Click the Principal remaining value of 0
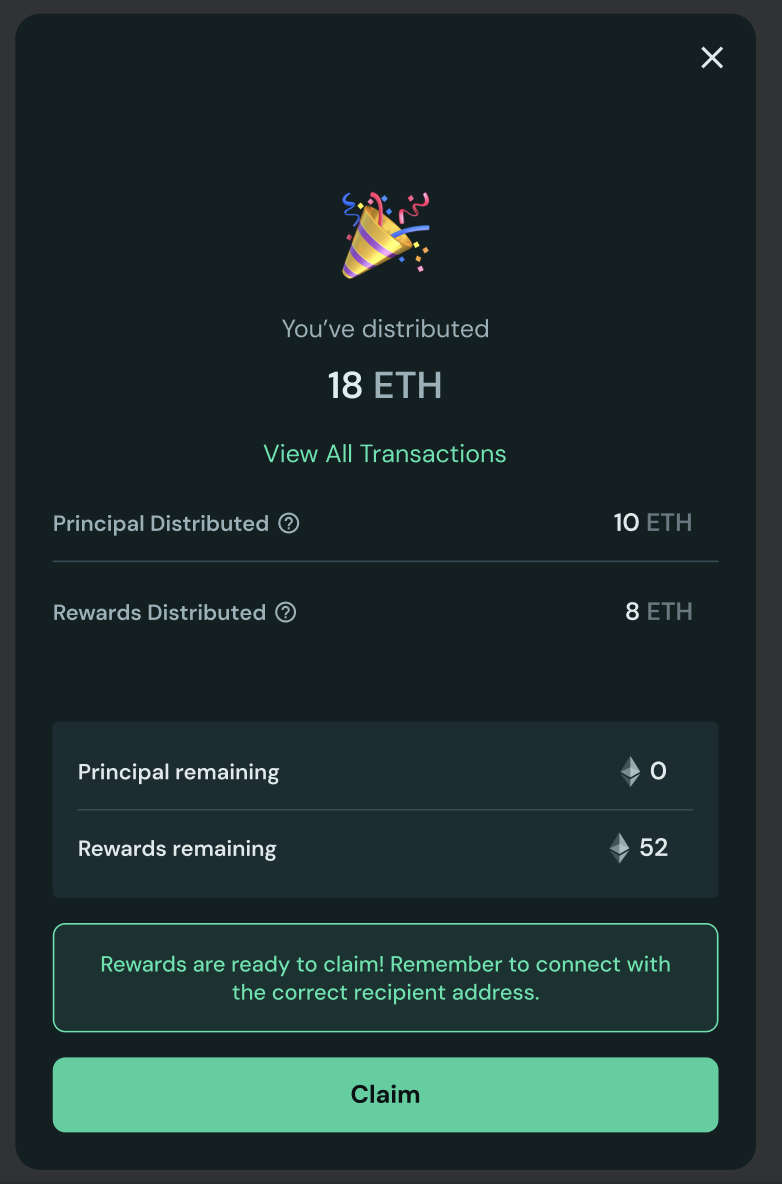The image size is (782, 1184). (x=658, y=771)
